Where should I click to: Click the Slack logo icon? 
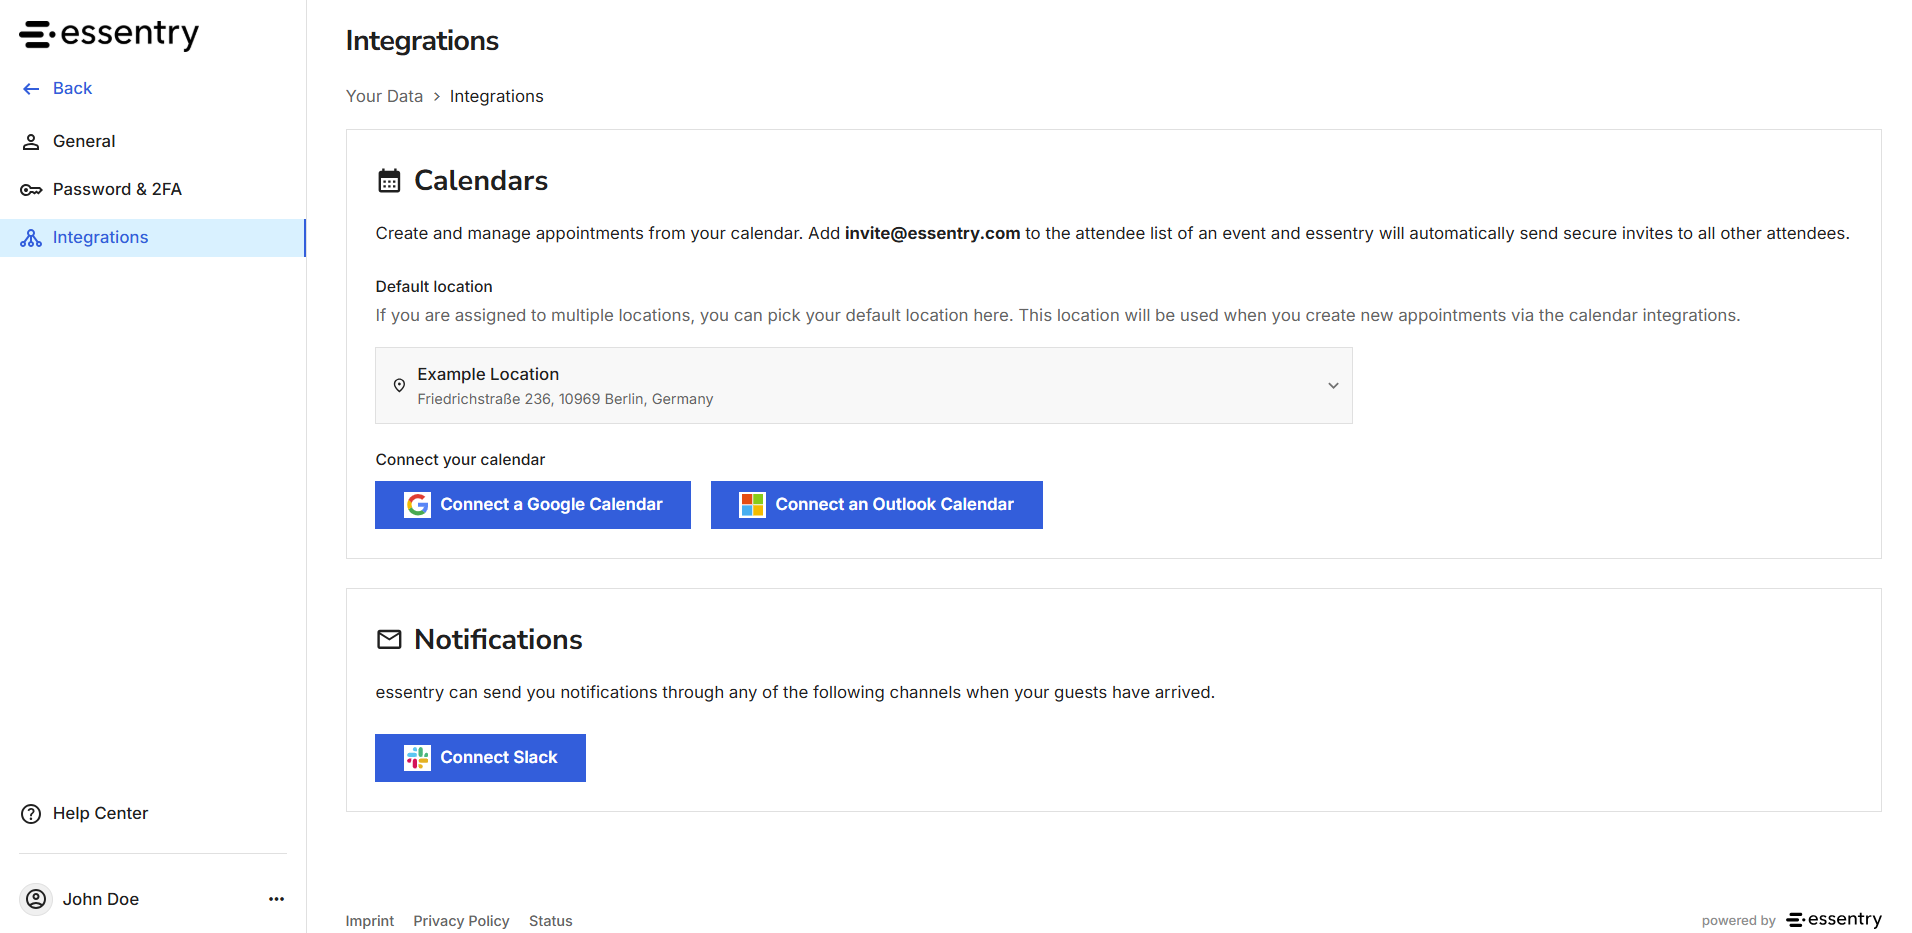coord(417,758)
